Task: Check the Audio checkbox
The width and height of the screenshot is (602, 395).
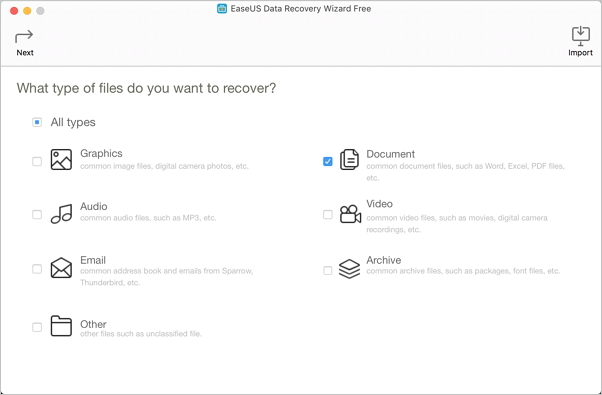Action: (x=37, y=214)
